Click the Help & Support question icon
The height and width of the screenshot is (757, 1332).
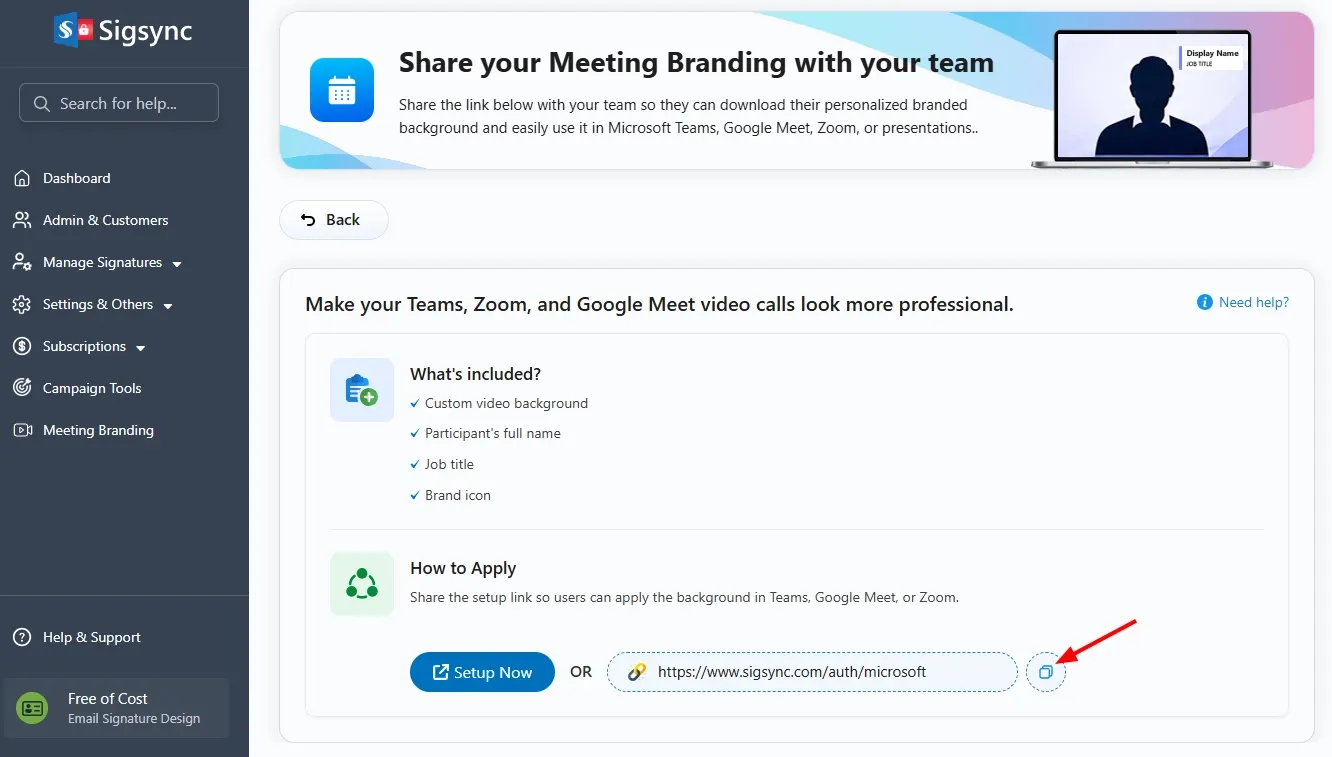[x=22, y=637]
